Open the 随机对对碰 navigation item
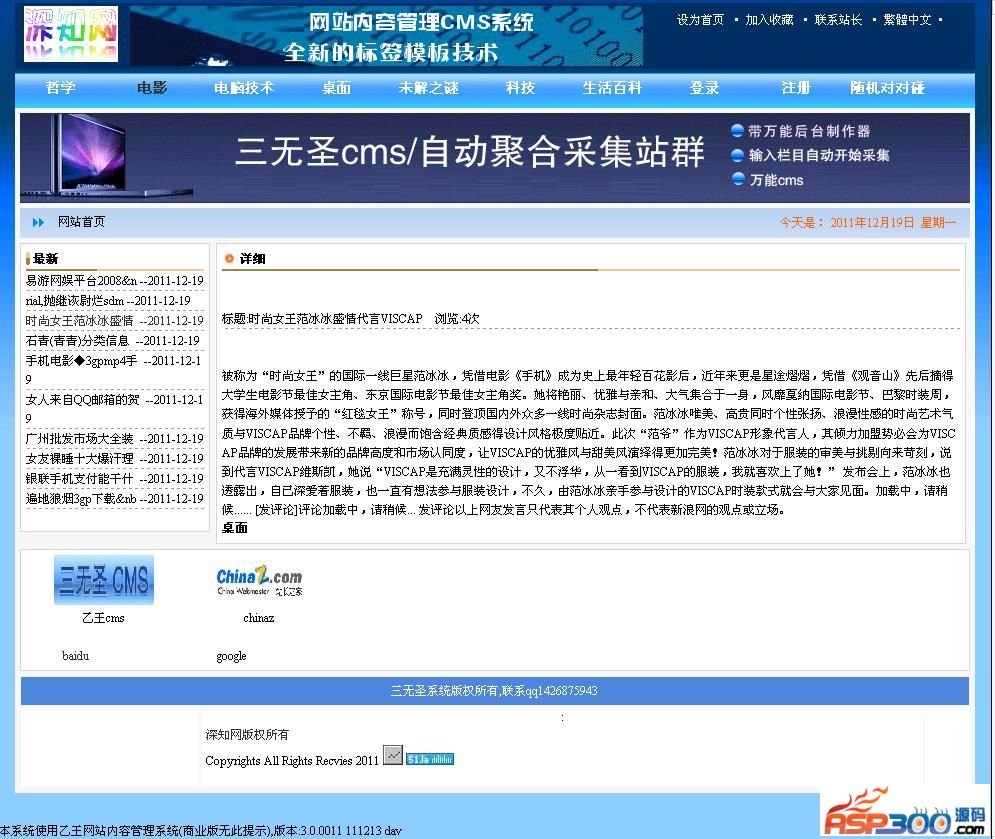Screen dimensions: 995x839 (x=888, y=88)
